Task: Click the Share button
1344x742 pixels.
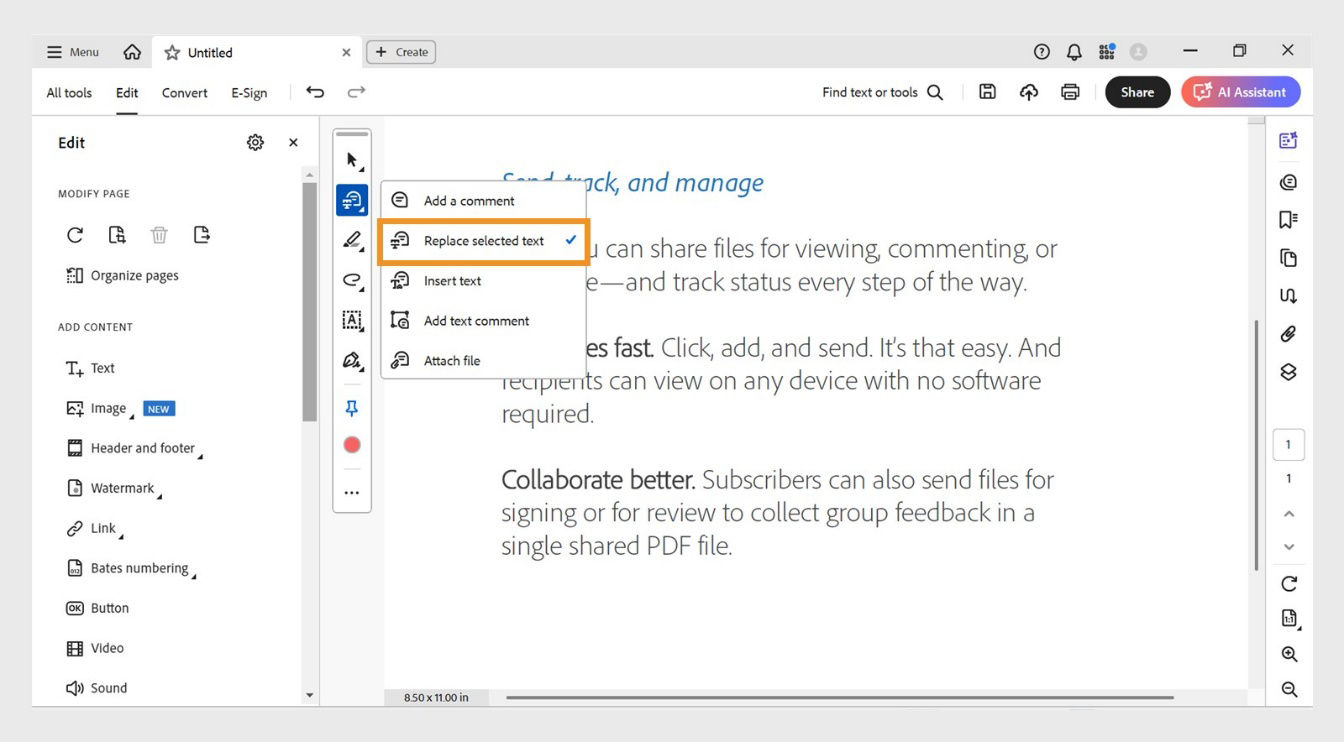Action: [x=1137, y=91]
